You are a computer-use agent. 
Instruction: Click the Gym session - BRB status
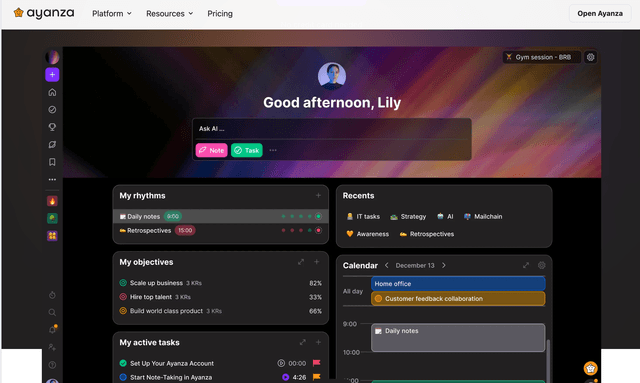click(542, 57)
